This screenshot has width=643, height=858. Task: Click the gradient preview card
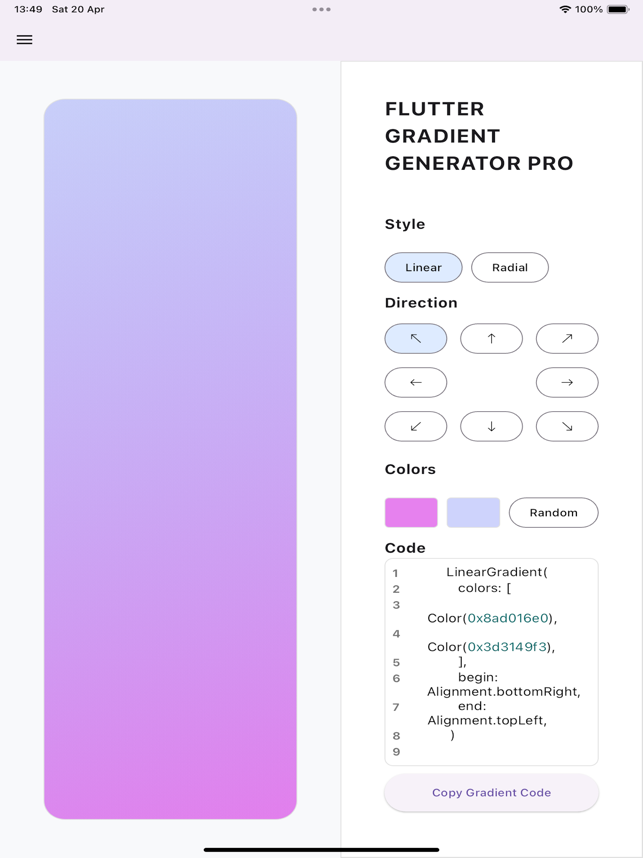tap(170, 459)
